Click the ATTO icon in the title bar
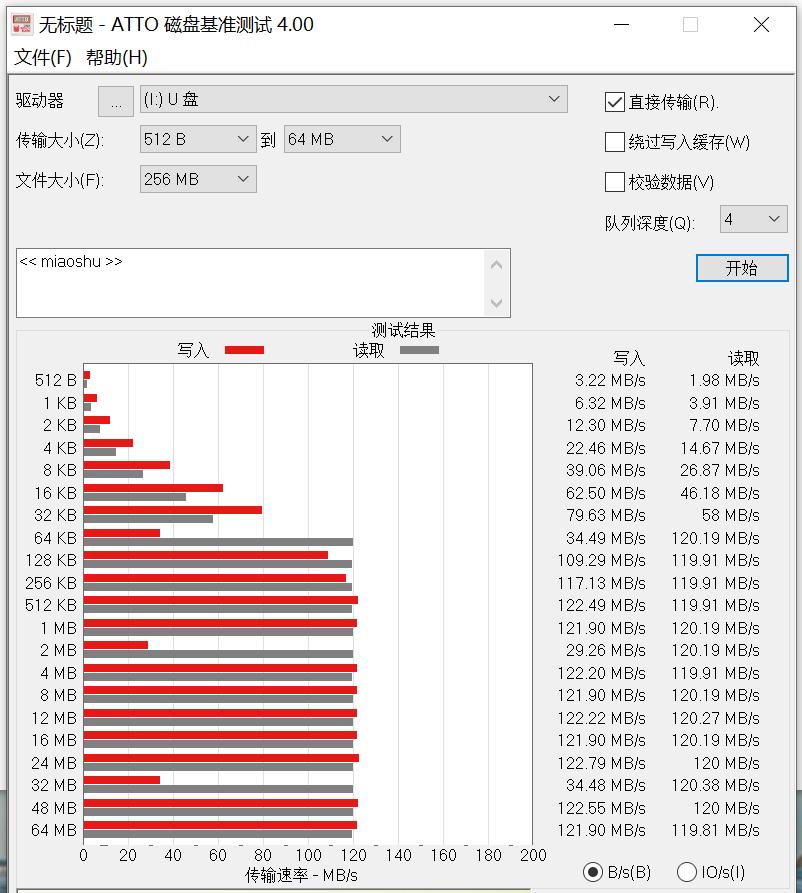 click(x=20, y=24)
